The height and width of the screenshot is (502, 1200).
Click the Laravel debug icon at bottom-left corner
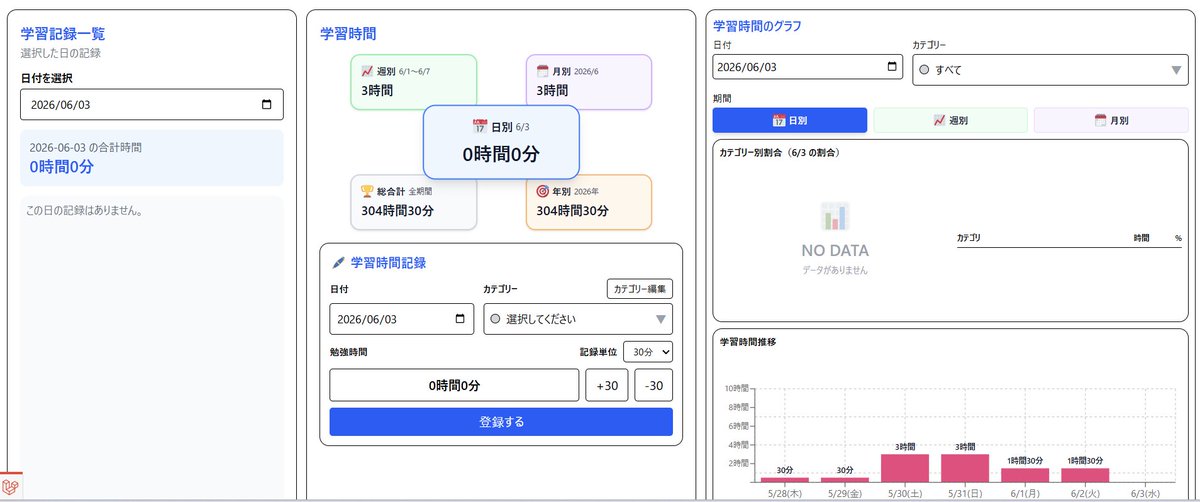tap(11, 486)
